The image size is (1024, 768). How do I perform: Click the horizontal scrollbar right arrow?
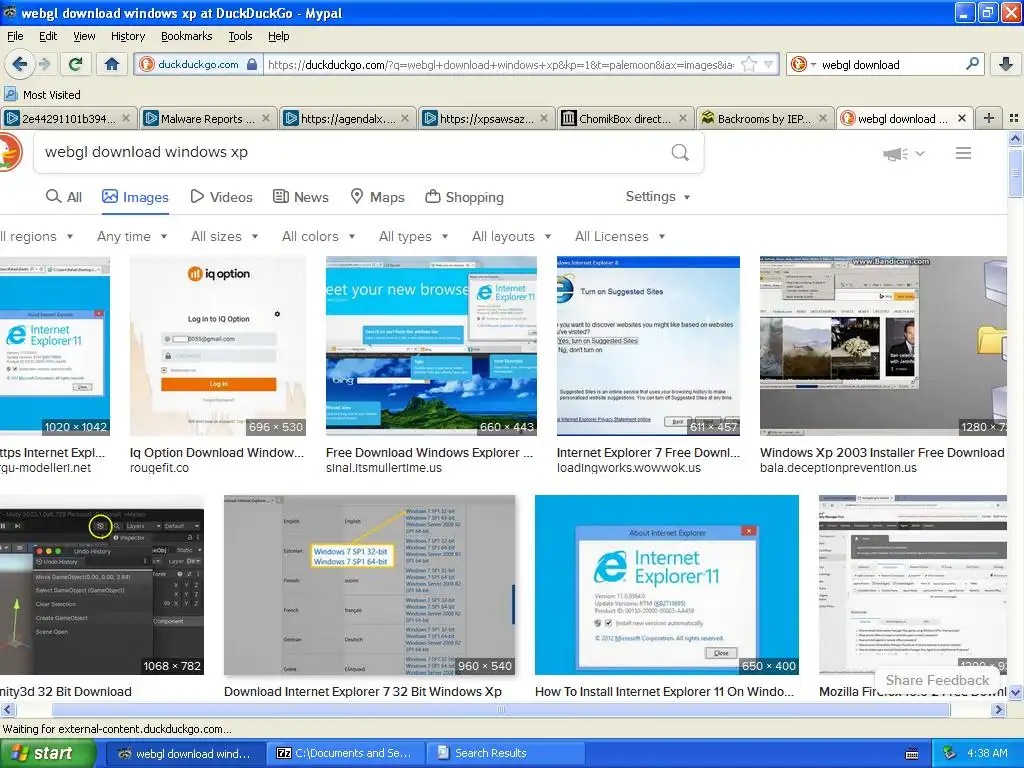point(998,709)
